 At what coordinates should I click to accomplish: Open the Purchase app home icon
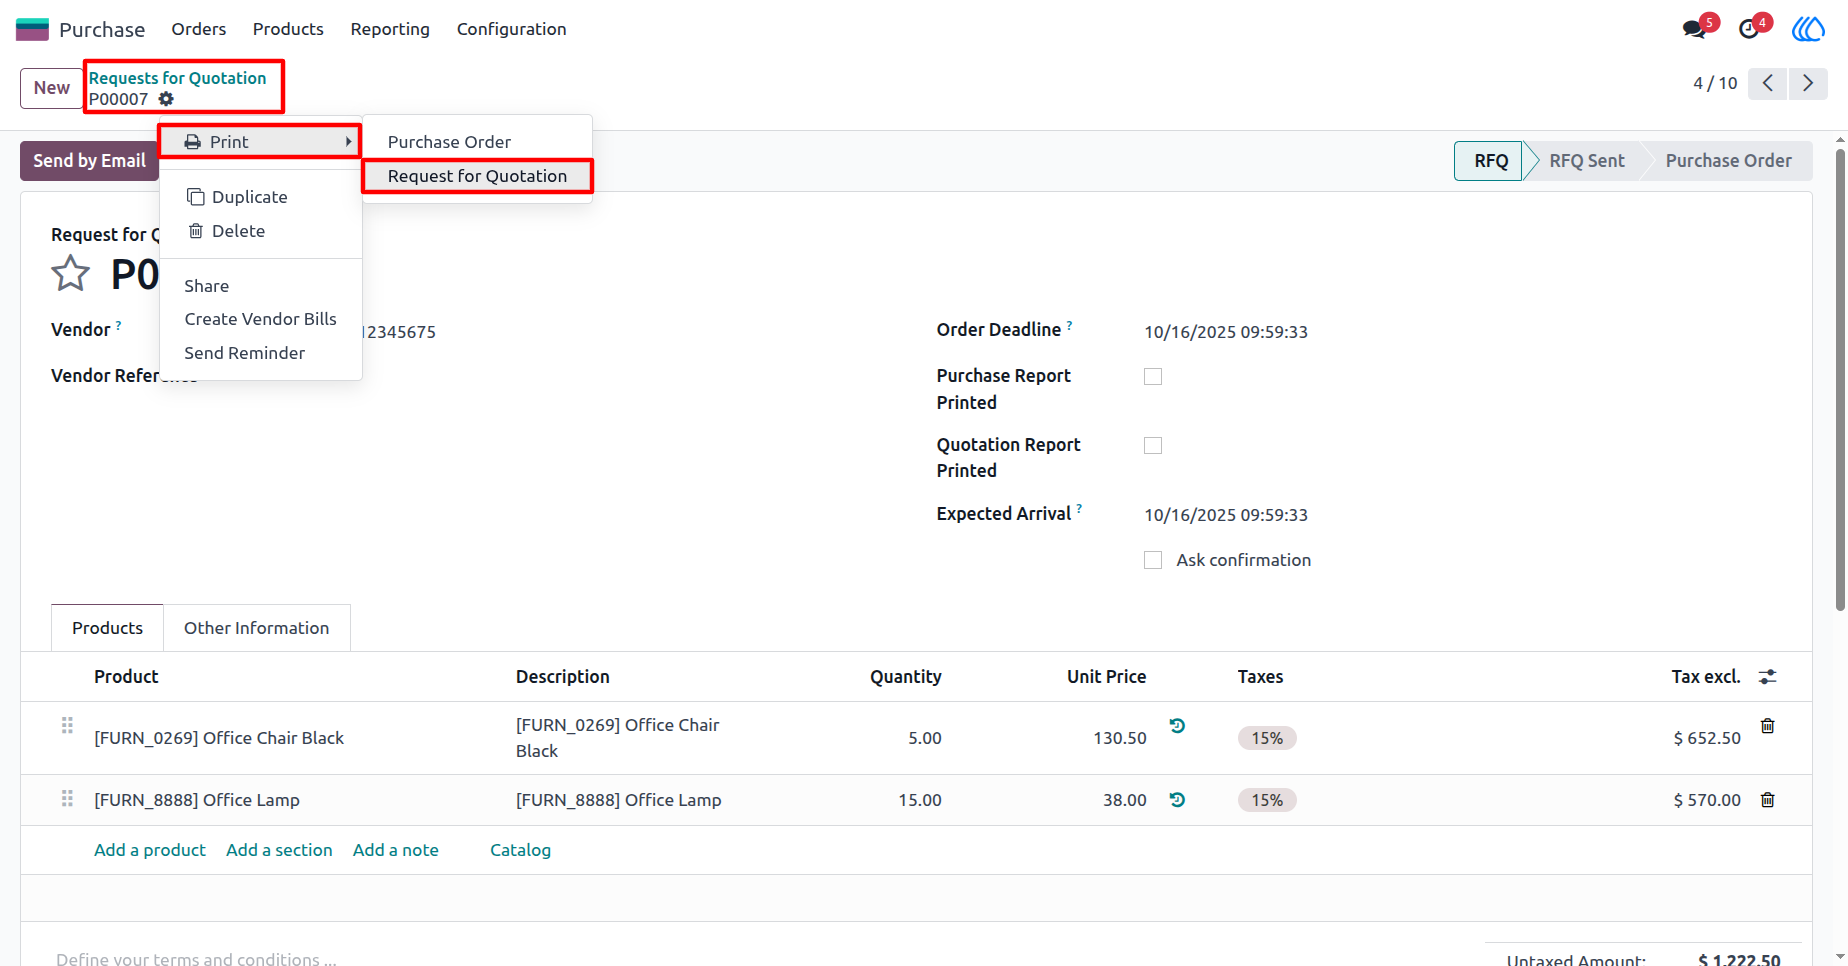click(x=32, y=29)
